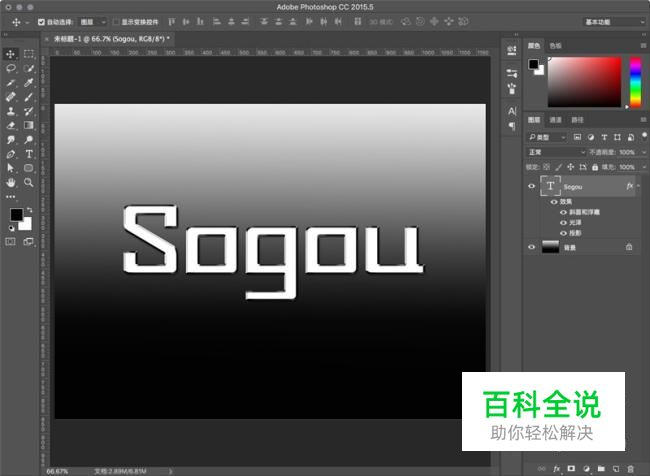Open the layer opacity 100% dropdown arrow
Image resolution: width=650 pixels, height=476 pixels.
tap(644, 152)
